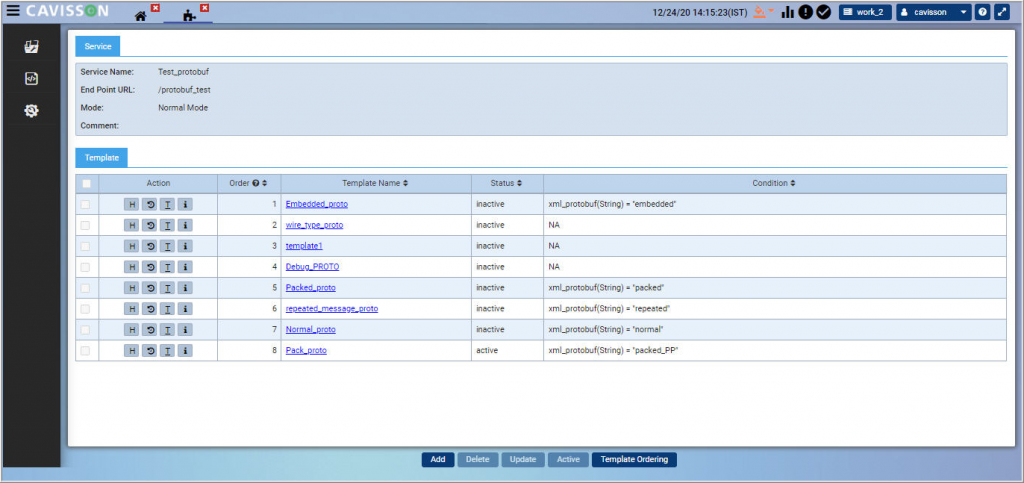Click the T text icon for template1
The width and height of the screenshot is (1024, 483).
(168, 246)
